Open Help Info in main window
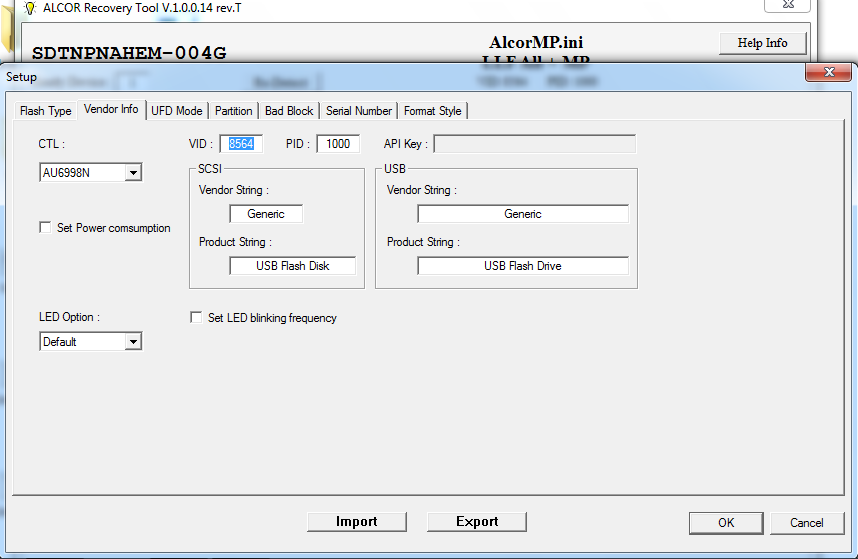The image size is (858, 559). [762, 43]
